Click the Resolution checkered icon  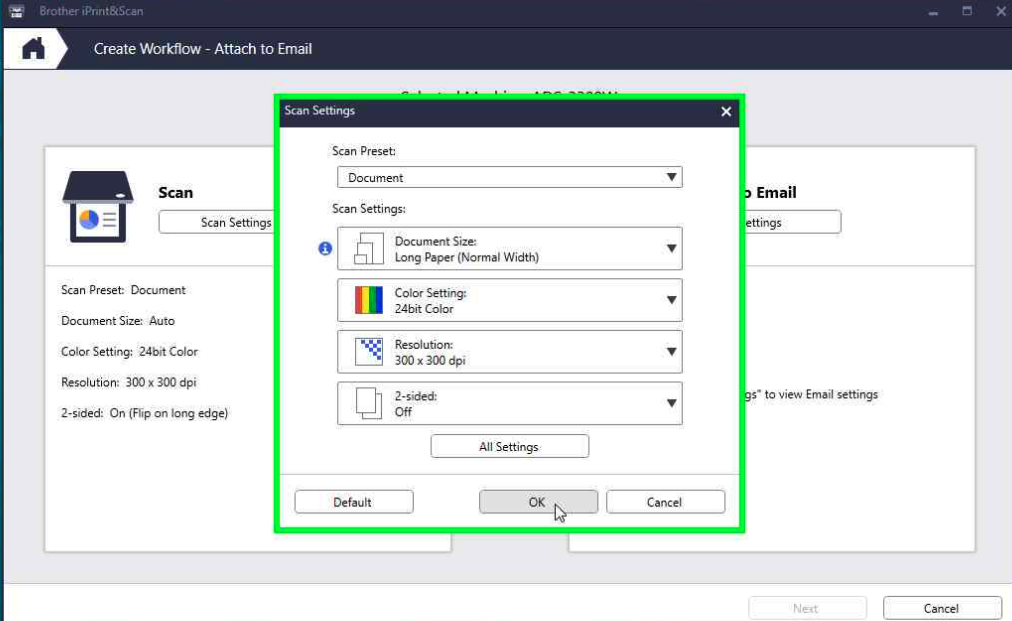369,352
